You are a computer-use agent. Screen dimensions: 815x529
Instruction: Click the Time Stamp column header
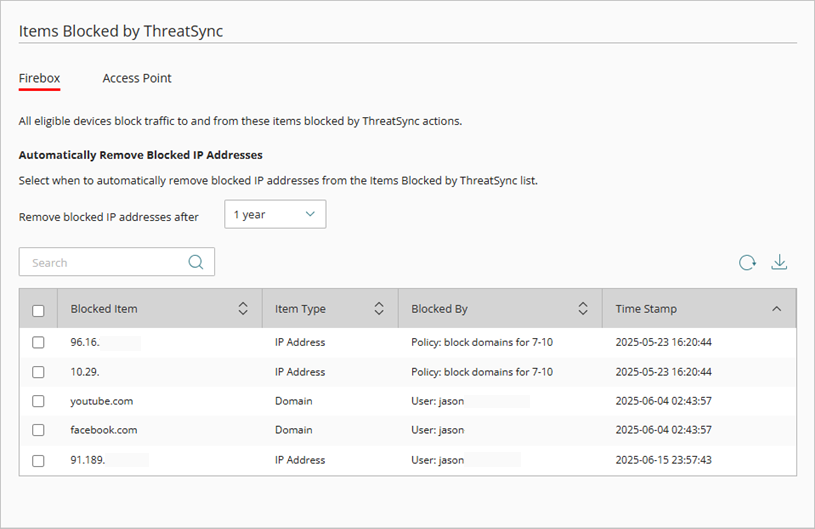pos(646,309)
